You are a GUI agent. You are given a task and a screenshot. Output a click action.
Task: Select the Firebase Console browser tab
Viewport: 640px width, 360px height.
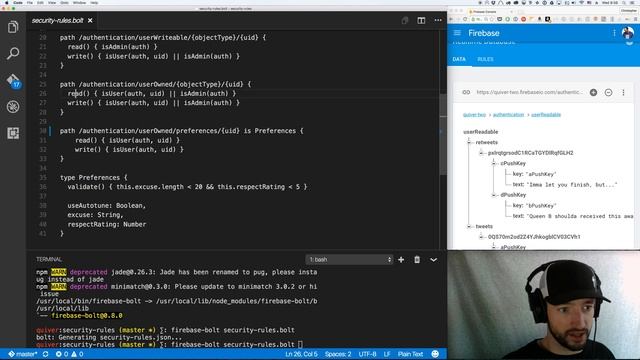click(488, 11)
